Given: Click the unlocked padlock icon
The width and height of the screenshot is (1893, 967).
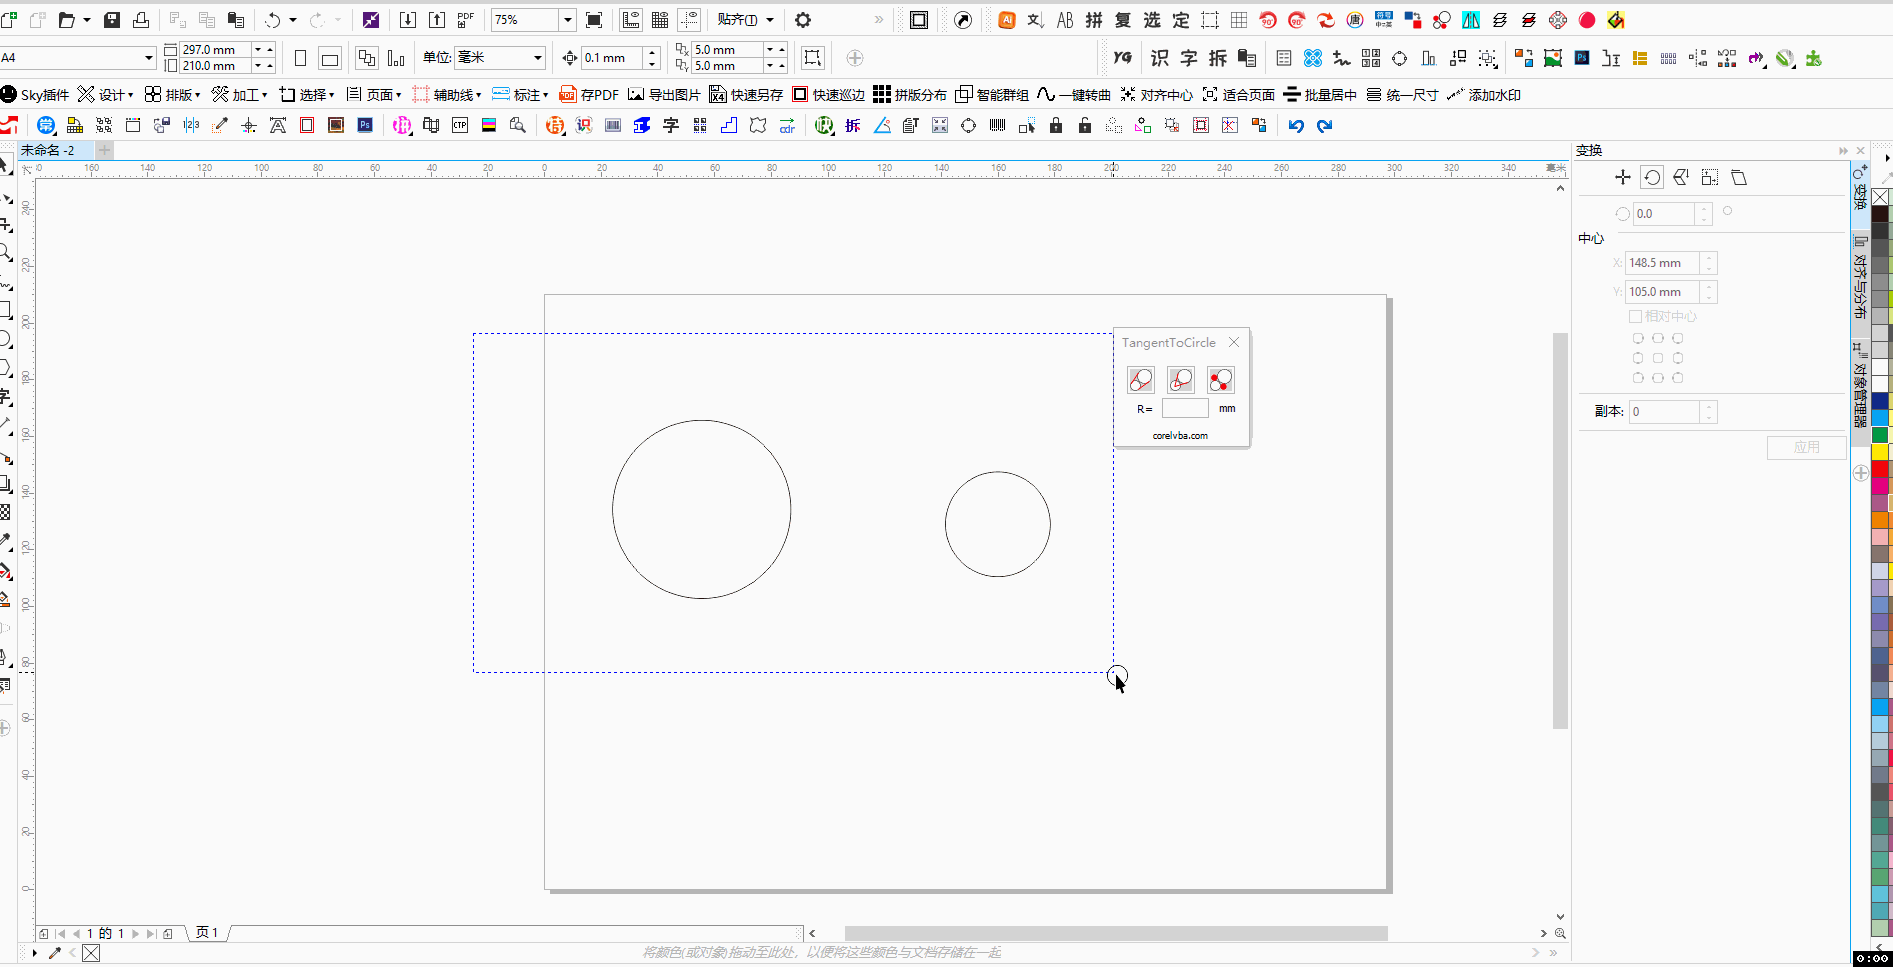Looking at the screenshot, I should pyautogui.click(x=1085, y=125).
